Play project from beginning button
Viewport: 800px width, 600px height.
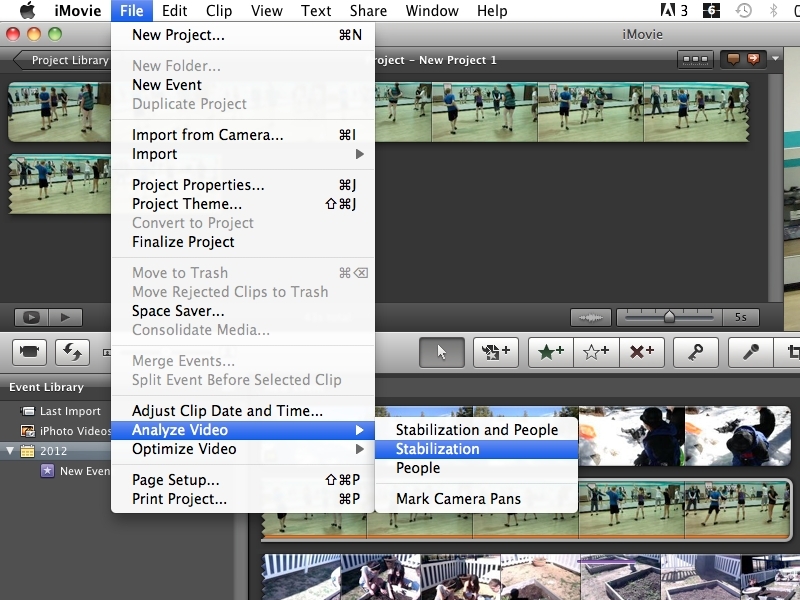click(x=65, y=317)
